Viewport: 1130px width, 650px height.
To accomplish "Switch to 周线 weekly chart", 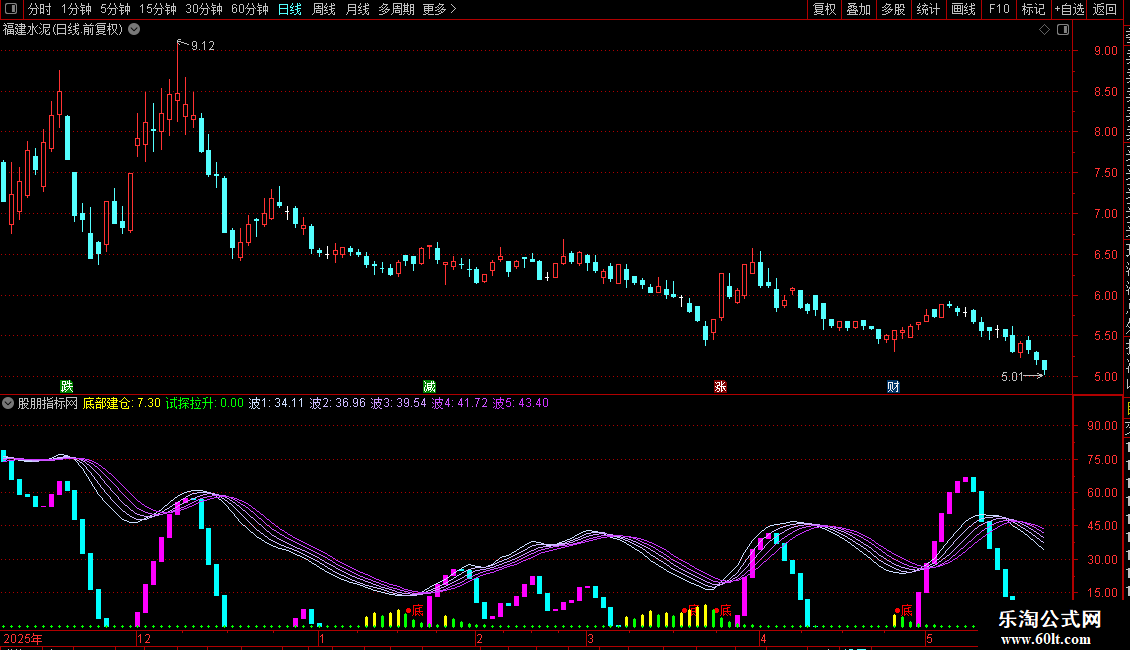I will click(x=324, y=9).
